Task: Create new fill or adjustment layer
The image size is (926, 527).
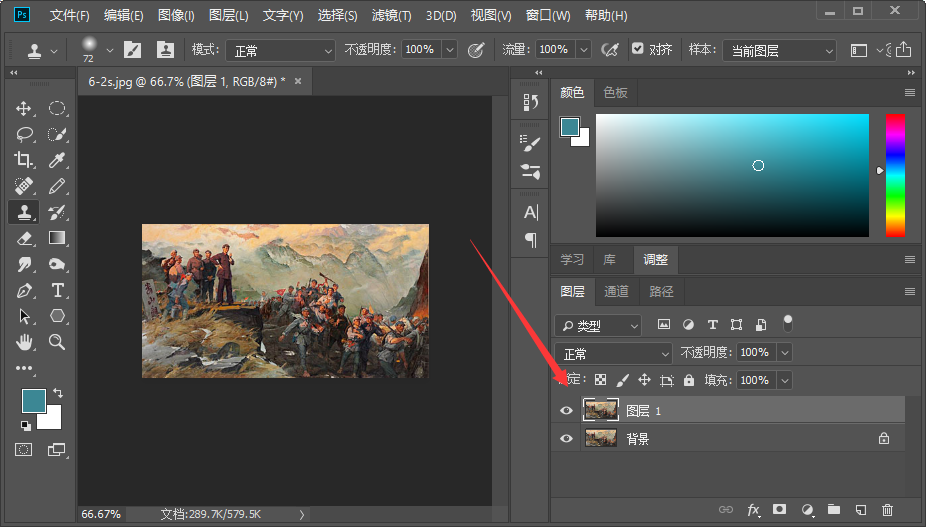Action: click(x=807, y=509)
